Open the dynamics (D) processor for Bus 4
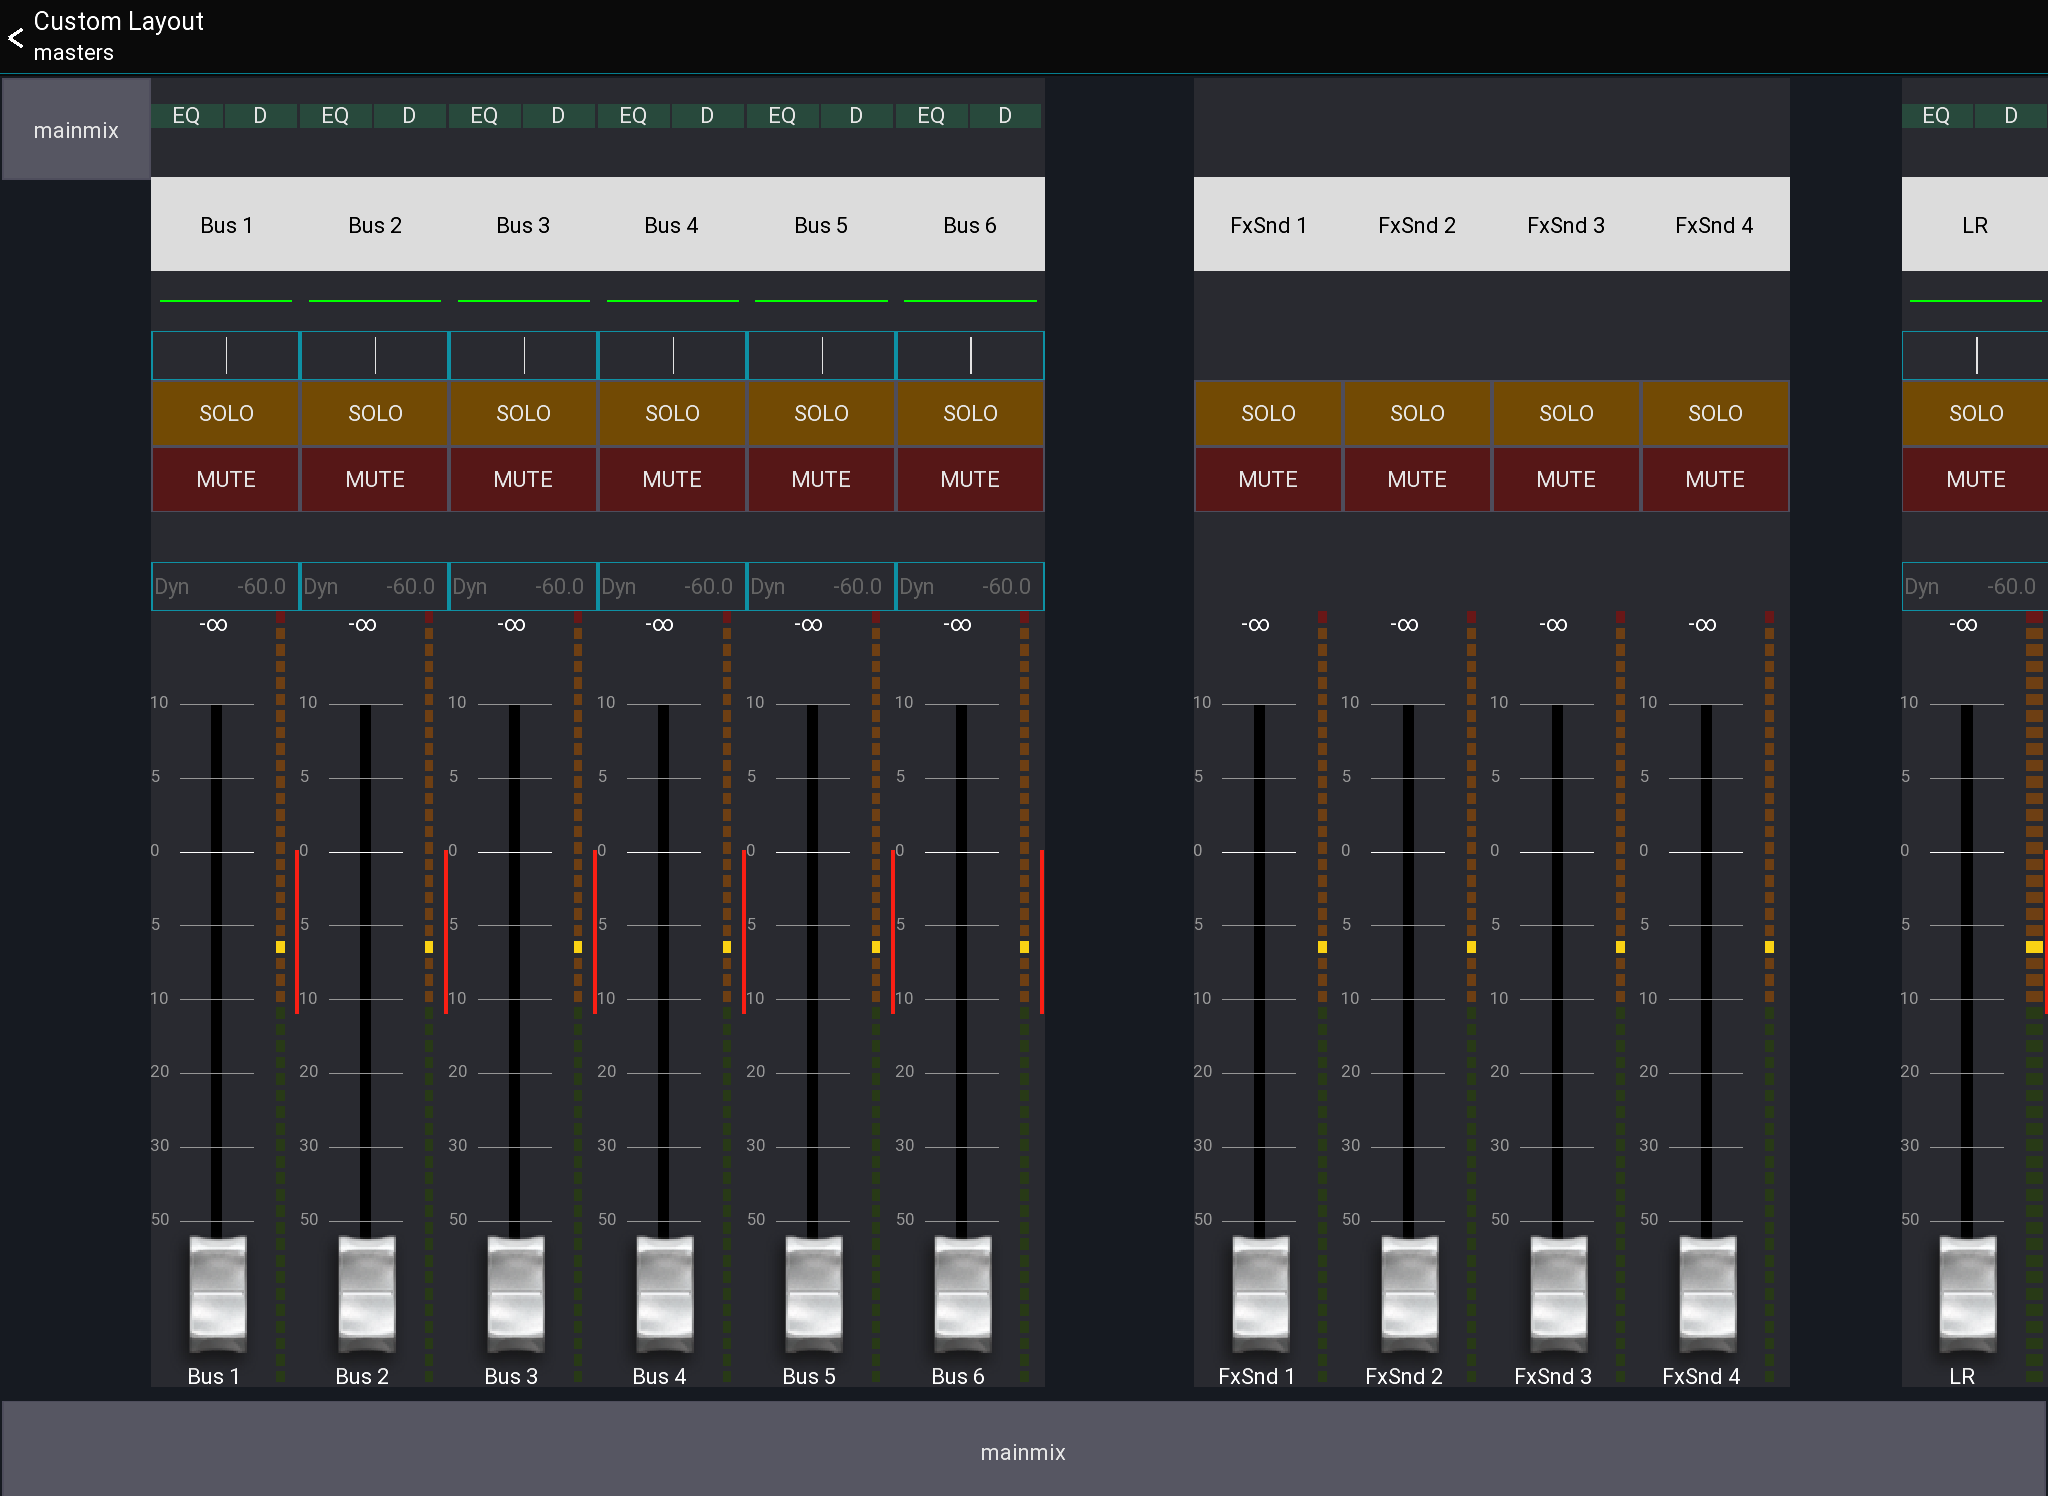Image resolution: width=2048 pixels, height=1496 pixels. coord(708,115)
